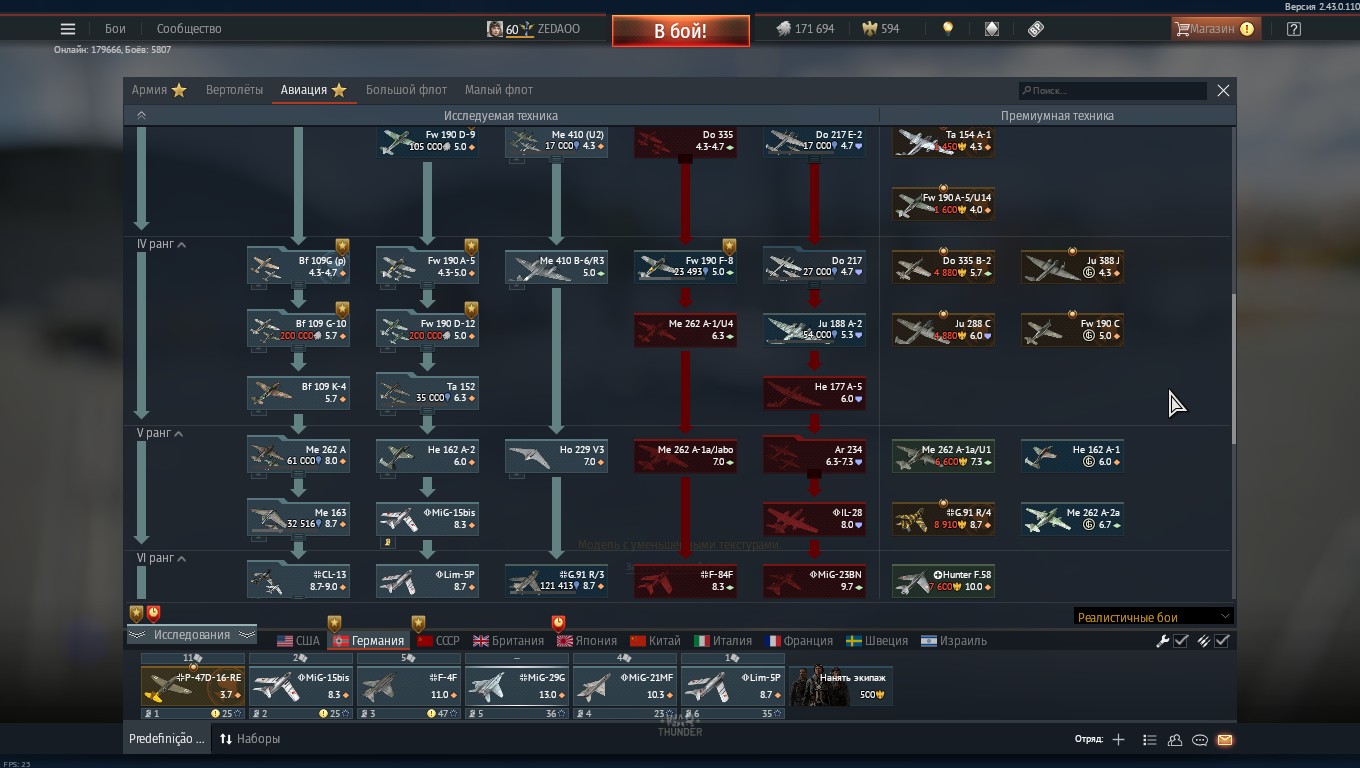Select the F-4F crew slot
The height and width of the screenshot is (768, 1360).
409,686
